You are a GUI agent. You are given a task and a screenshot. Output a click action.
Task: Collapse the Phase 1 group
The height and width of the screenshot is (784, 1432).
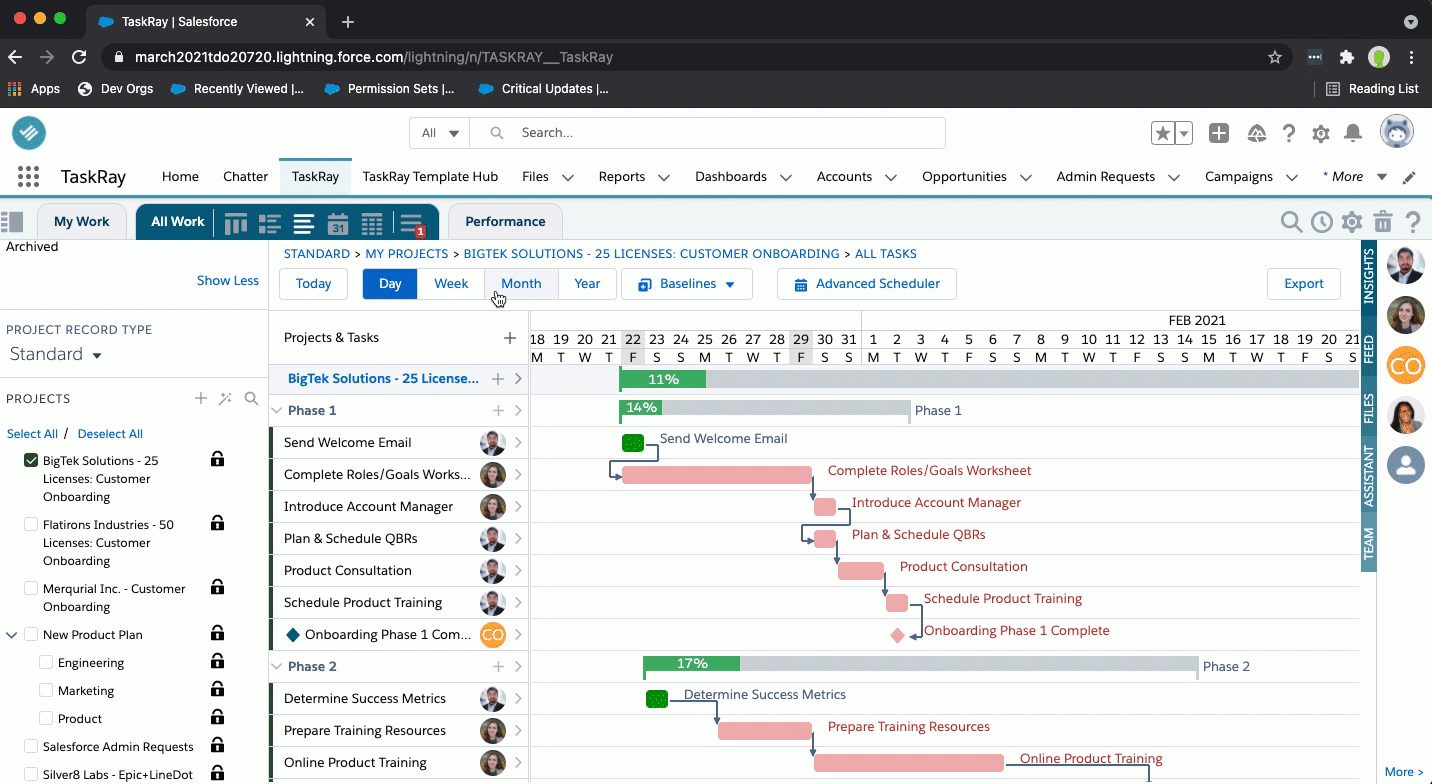pyautogui.click(x=277, y=410)
